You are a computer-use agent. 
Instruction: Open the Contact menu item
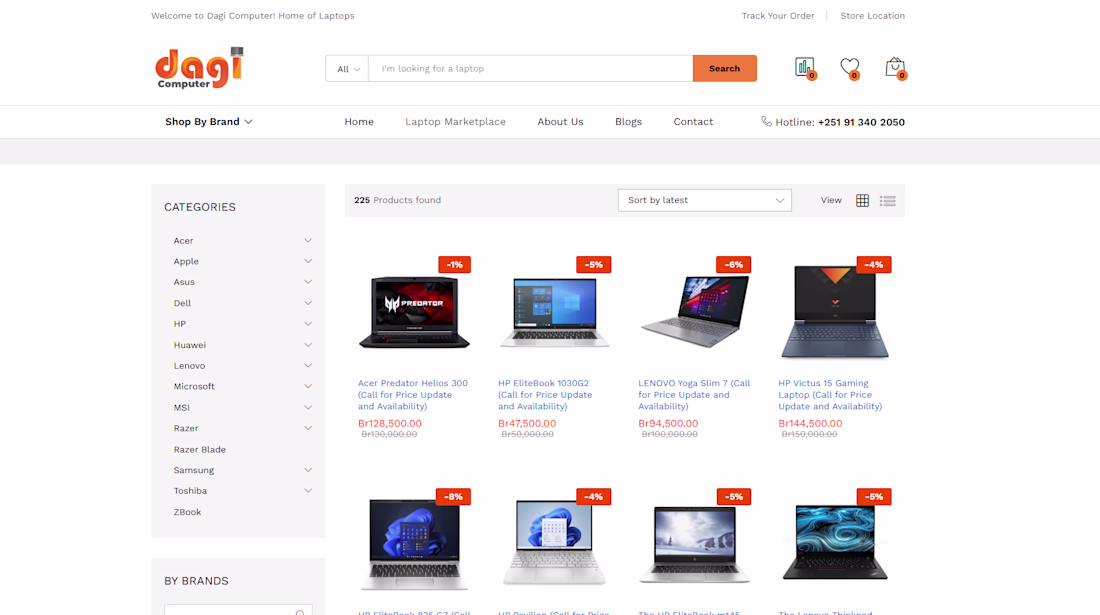click(x=693, y=121)
